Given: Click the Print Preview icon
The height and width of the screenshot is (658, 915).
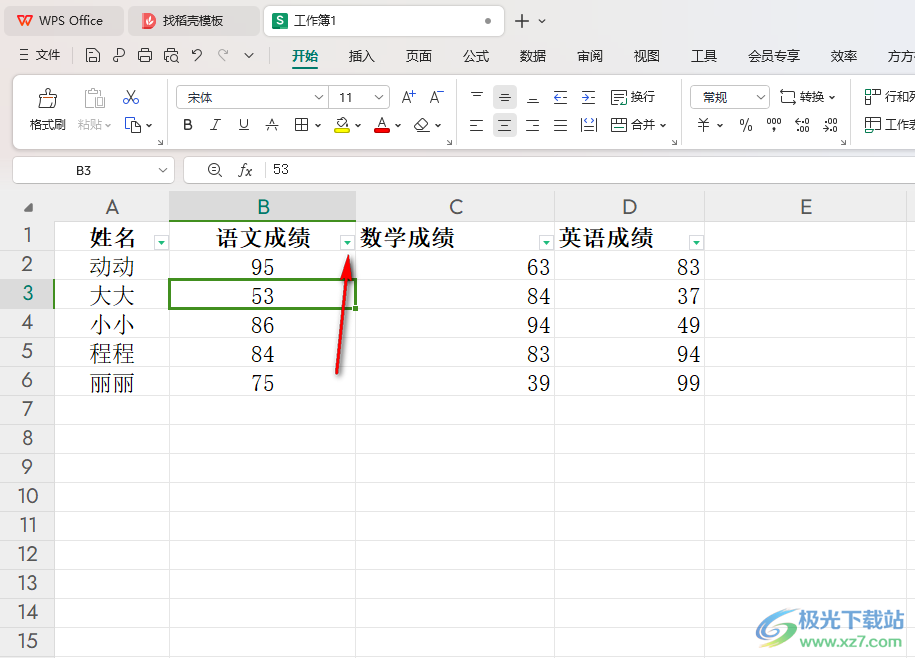Looking at the screenshot, I should tap(171, 55).
